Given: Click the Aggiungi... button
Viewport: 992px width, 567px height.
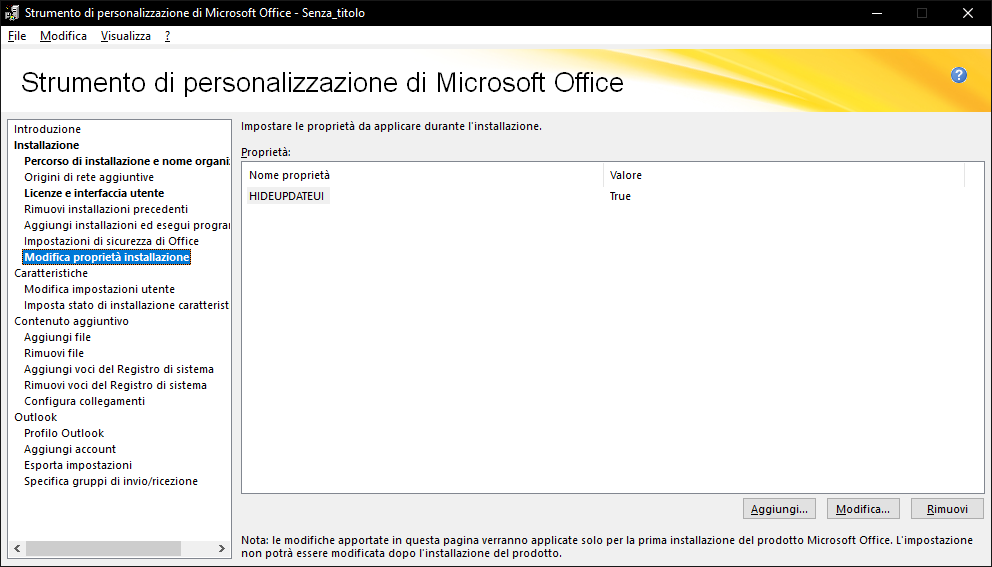Looking at the screenshot, I should (779, 509).
